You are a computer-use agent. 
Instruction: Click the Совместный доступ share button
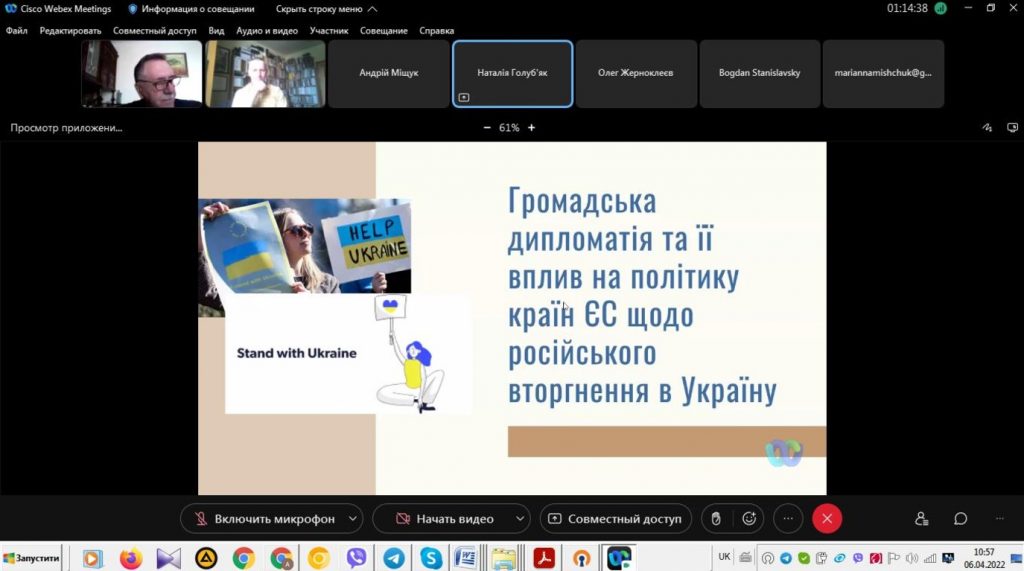(615, 519)
